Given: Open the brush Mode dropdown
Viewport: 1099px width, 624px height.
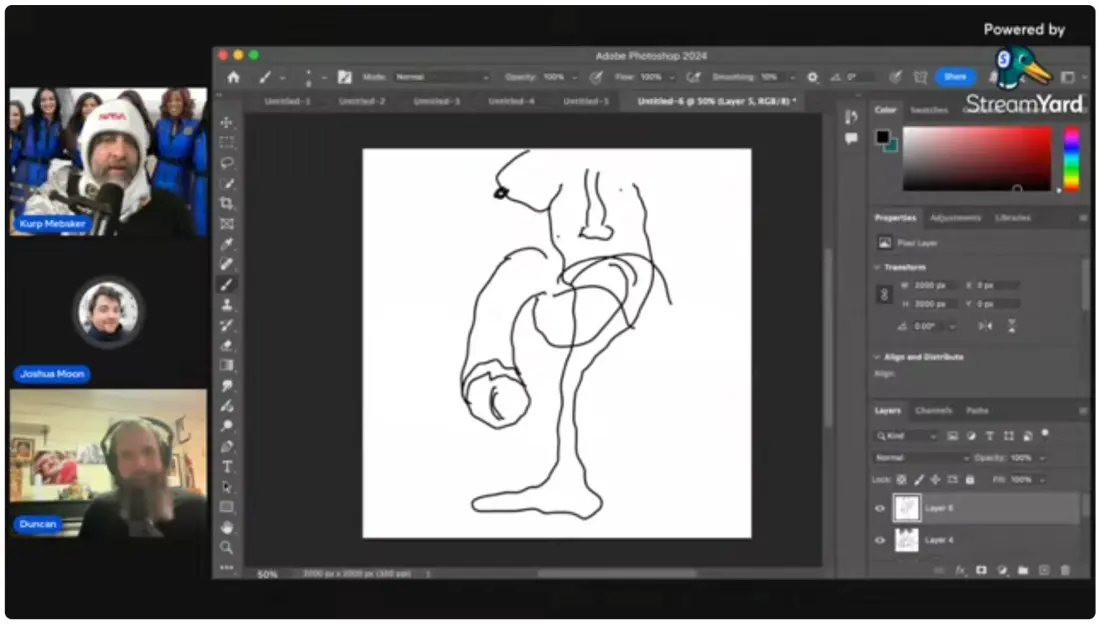Looking at the screenshot, I should [441, 77].
